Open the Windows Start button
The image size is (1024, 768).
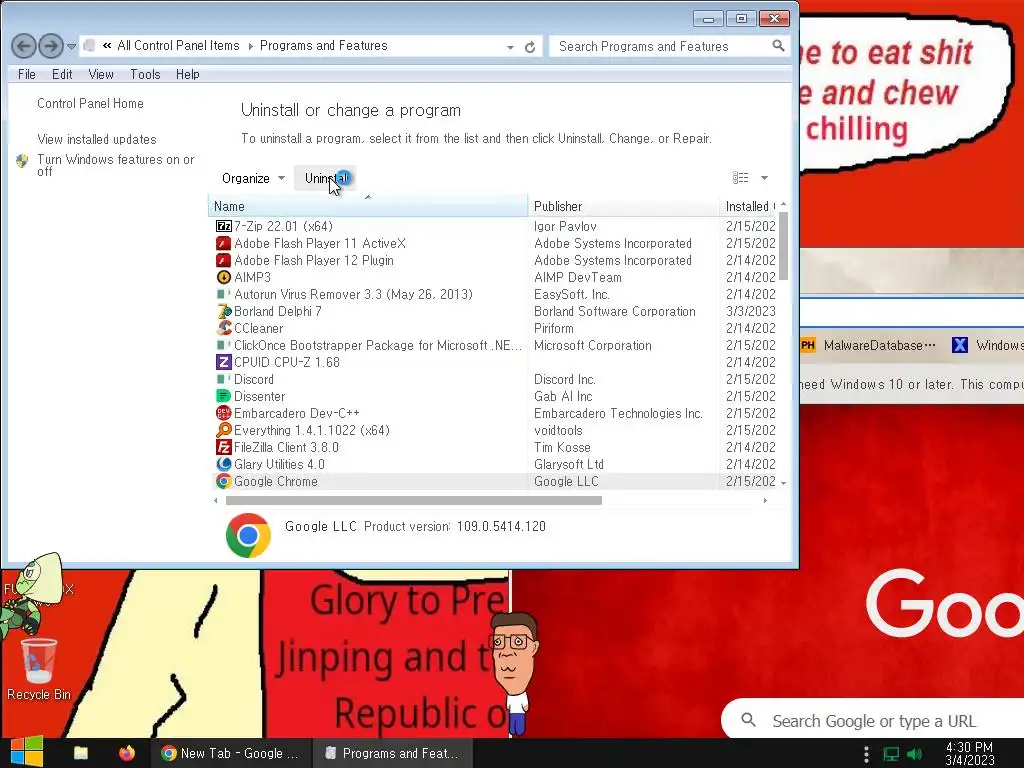click(26, 752)
